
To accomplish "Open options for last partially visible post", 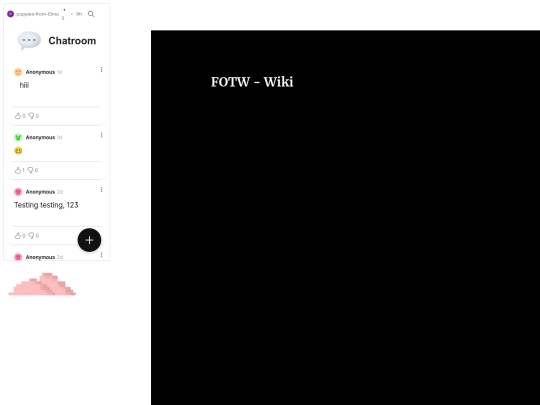I will point(101,255).
